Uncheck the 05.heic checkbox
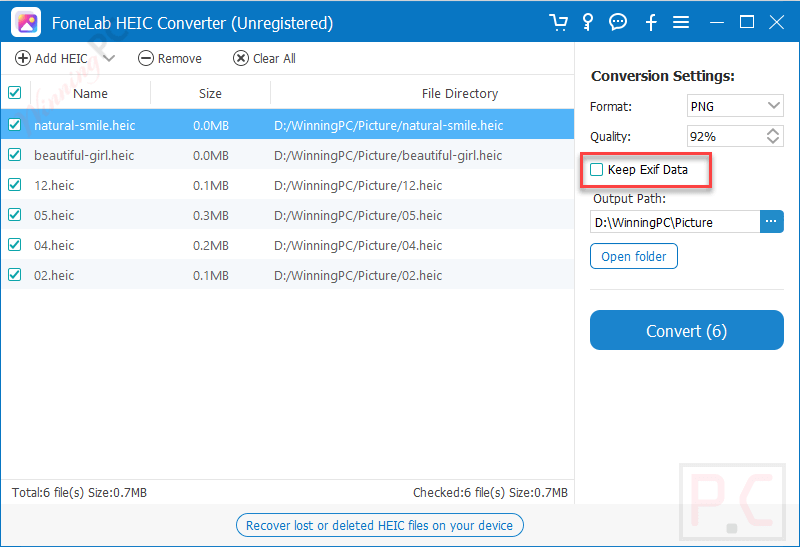The width and height of the screenshot is (800, 547). 15,215
